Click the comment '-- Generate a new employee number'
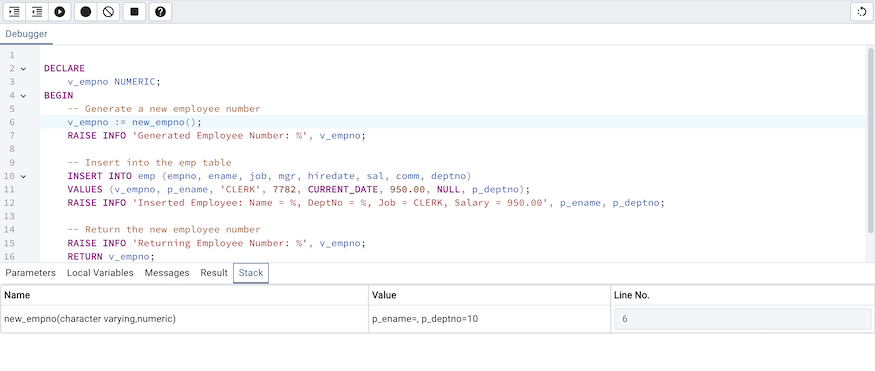This screenshot has height=371, width=875. [164, 109]
